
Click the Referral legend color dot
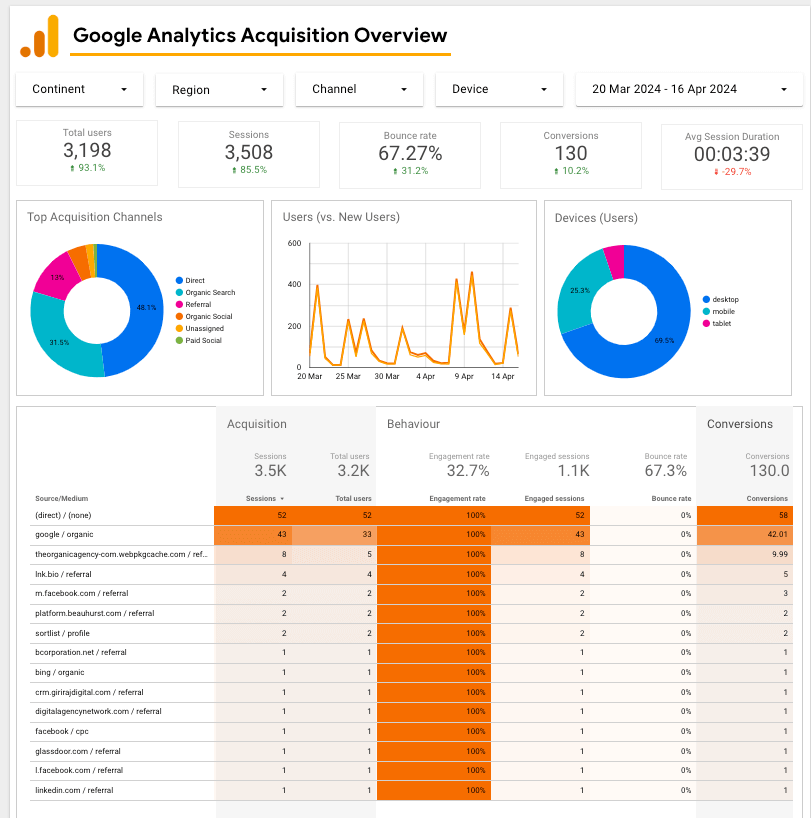click(179, 305)
